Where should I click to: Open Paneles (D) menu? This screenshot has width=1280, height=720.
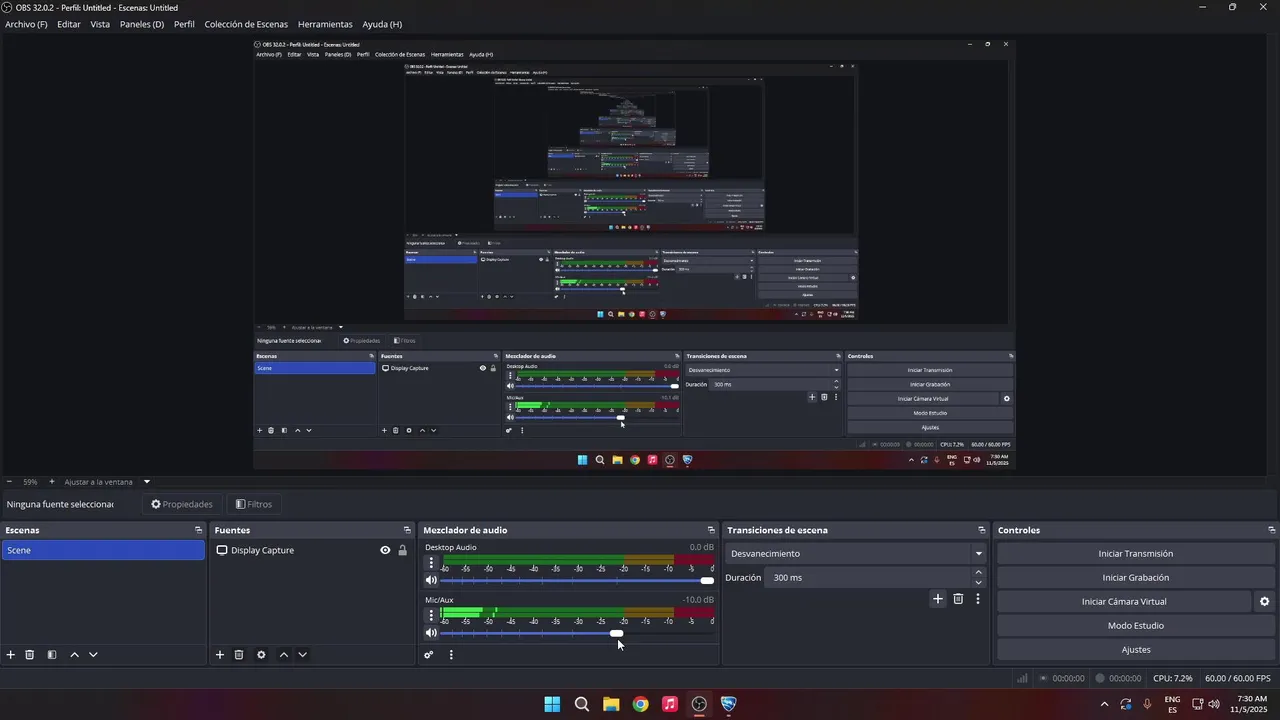[142, 24]
